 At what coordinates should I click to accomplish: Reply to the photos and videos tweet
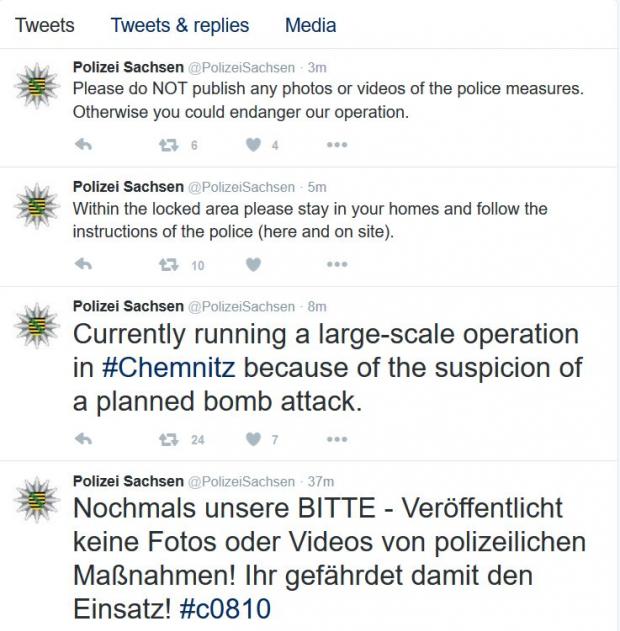point(84,145)
